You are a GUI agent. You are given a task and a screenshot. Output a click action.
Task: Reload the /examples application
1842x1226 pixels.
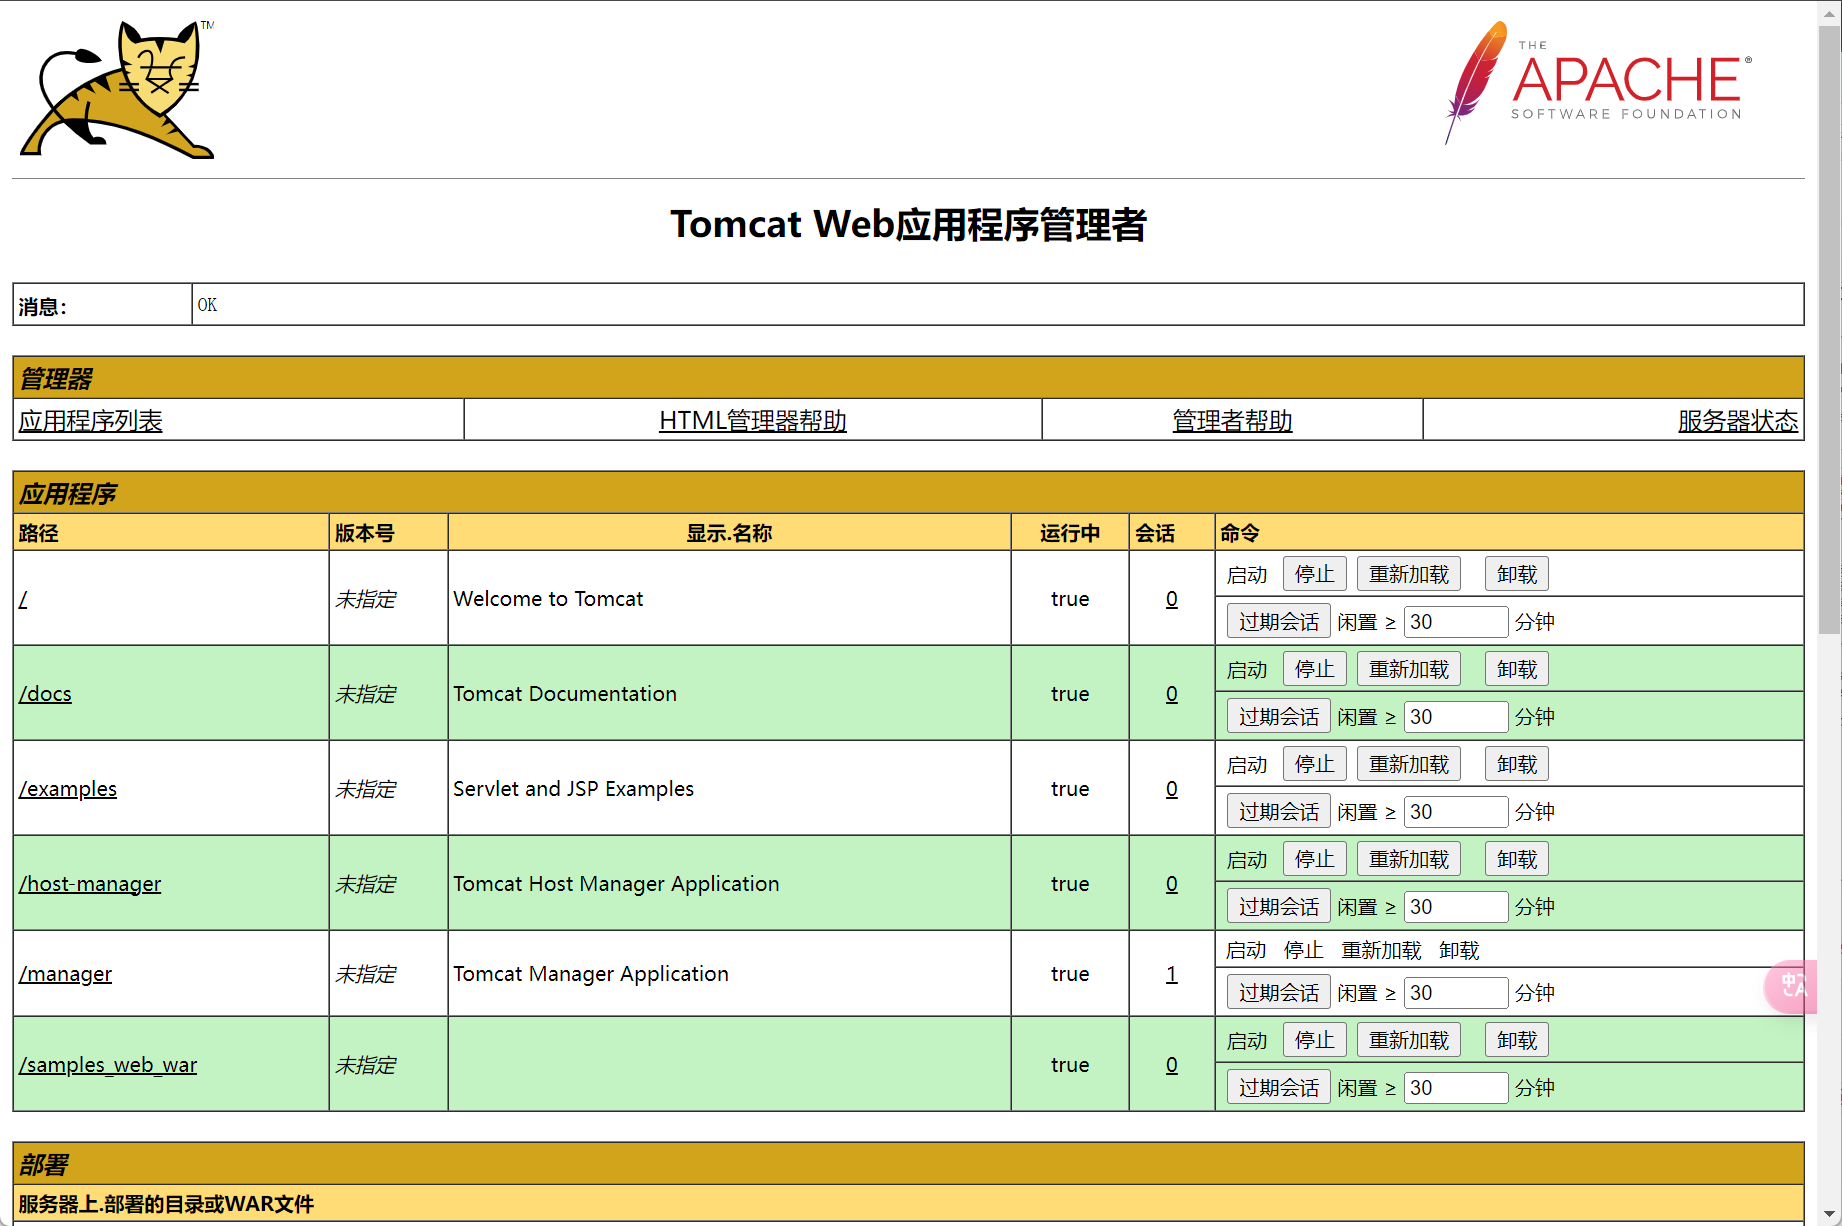1409,764
